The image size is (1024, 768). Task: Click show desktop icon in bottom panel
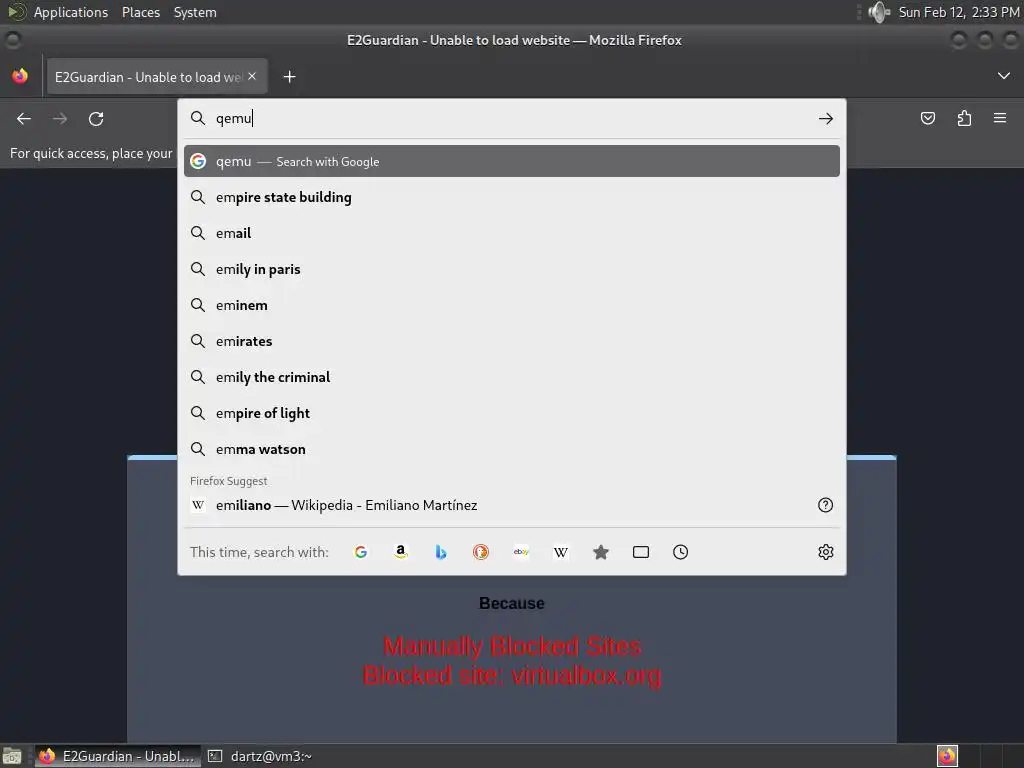pos(12,756)
